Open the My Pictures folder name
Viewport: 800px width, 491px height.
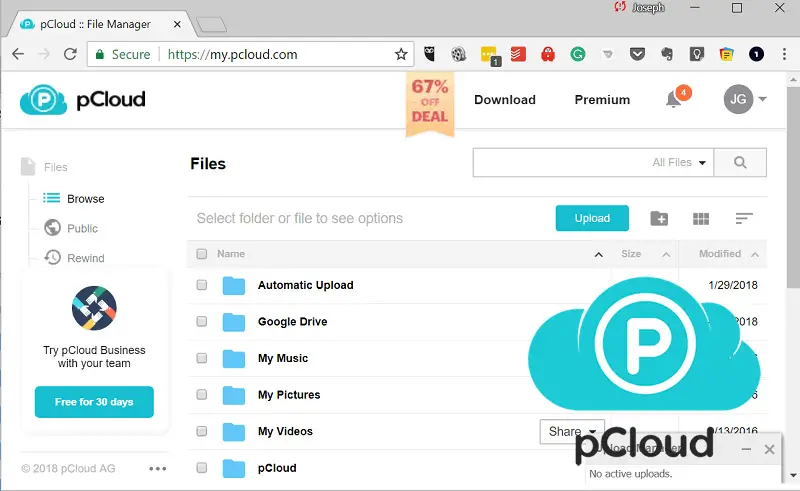click(x=289, y=395)
